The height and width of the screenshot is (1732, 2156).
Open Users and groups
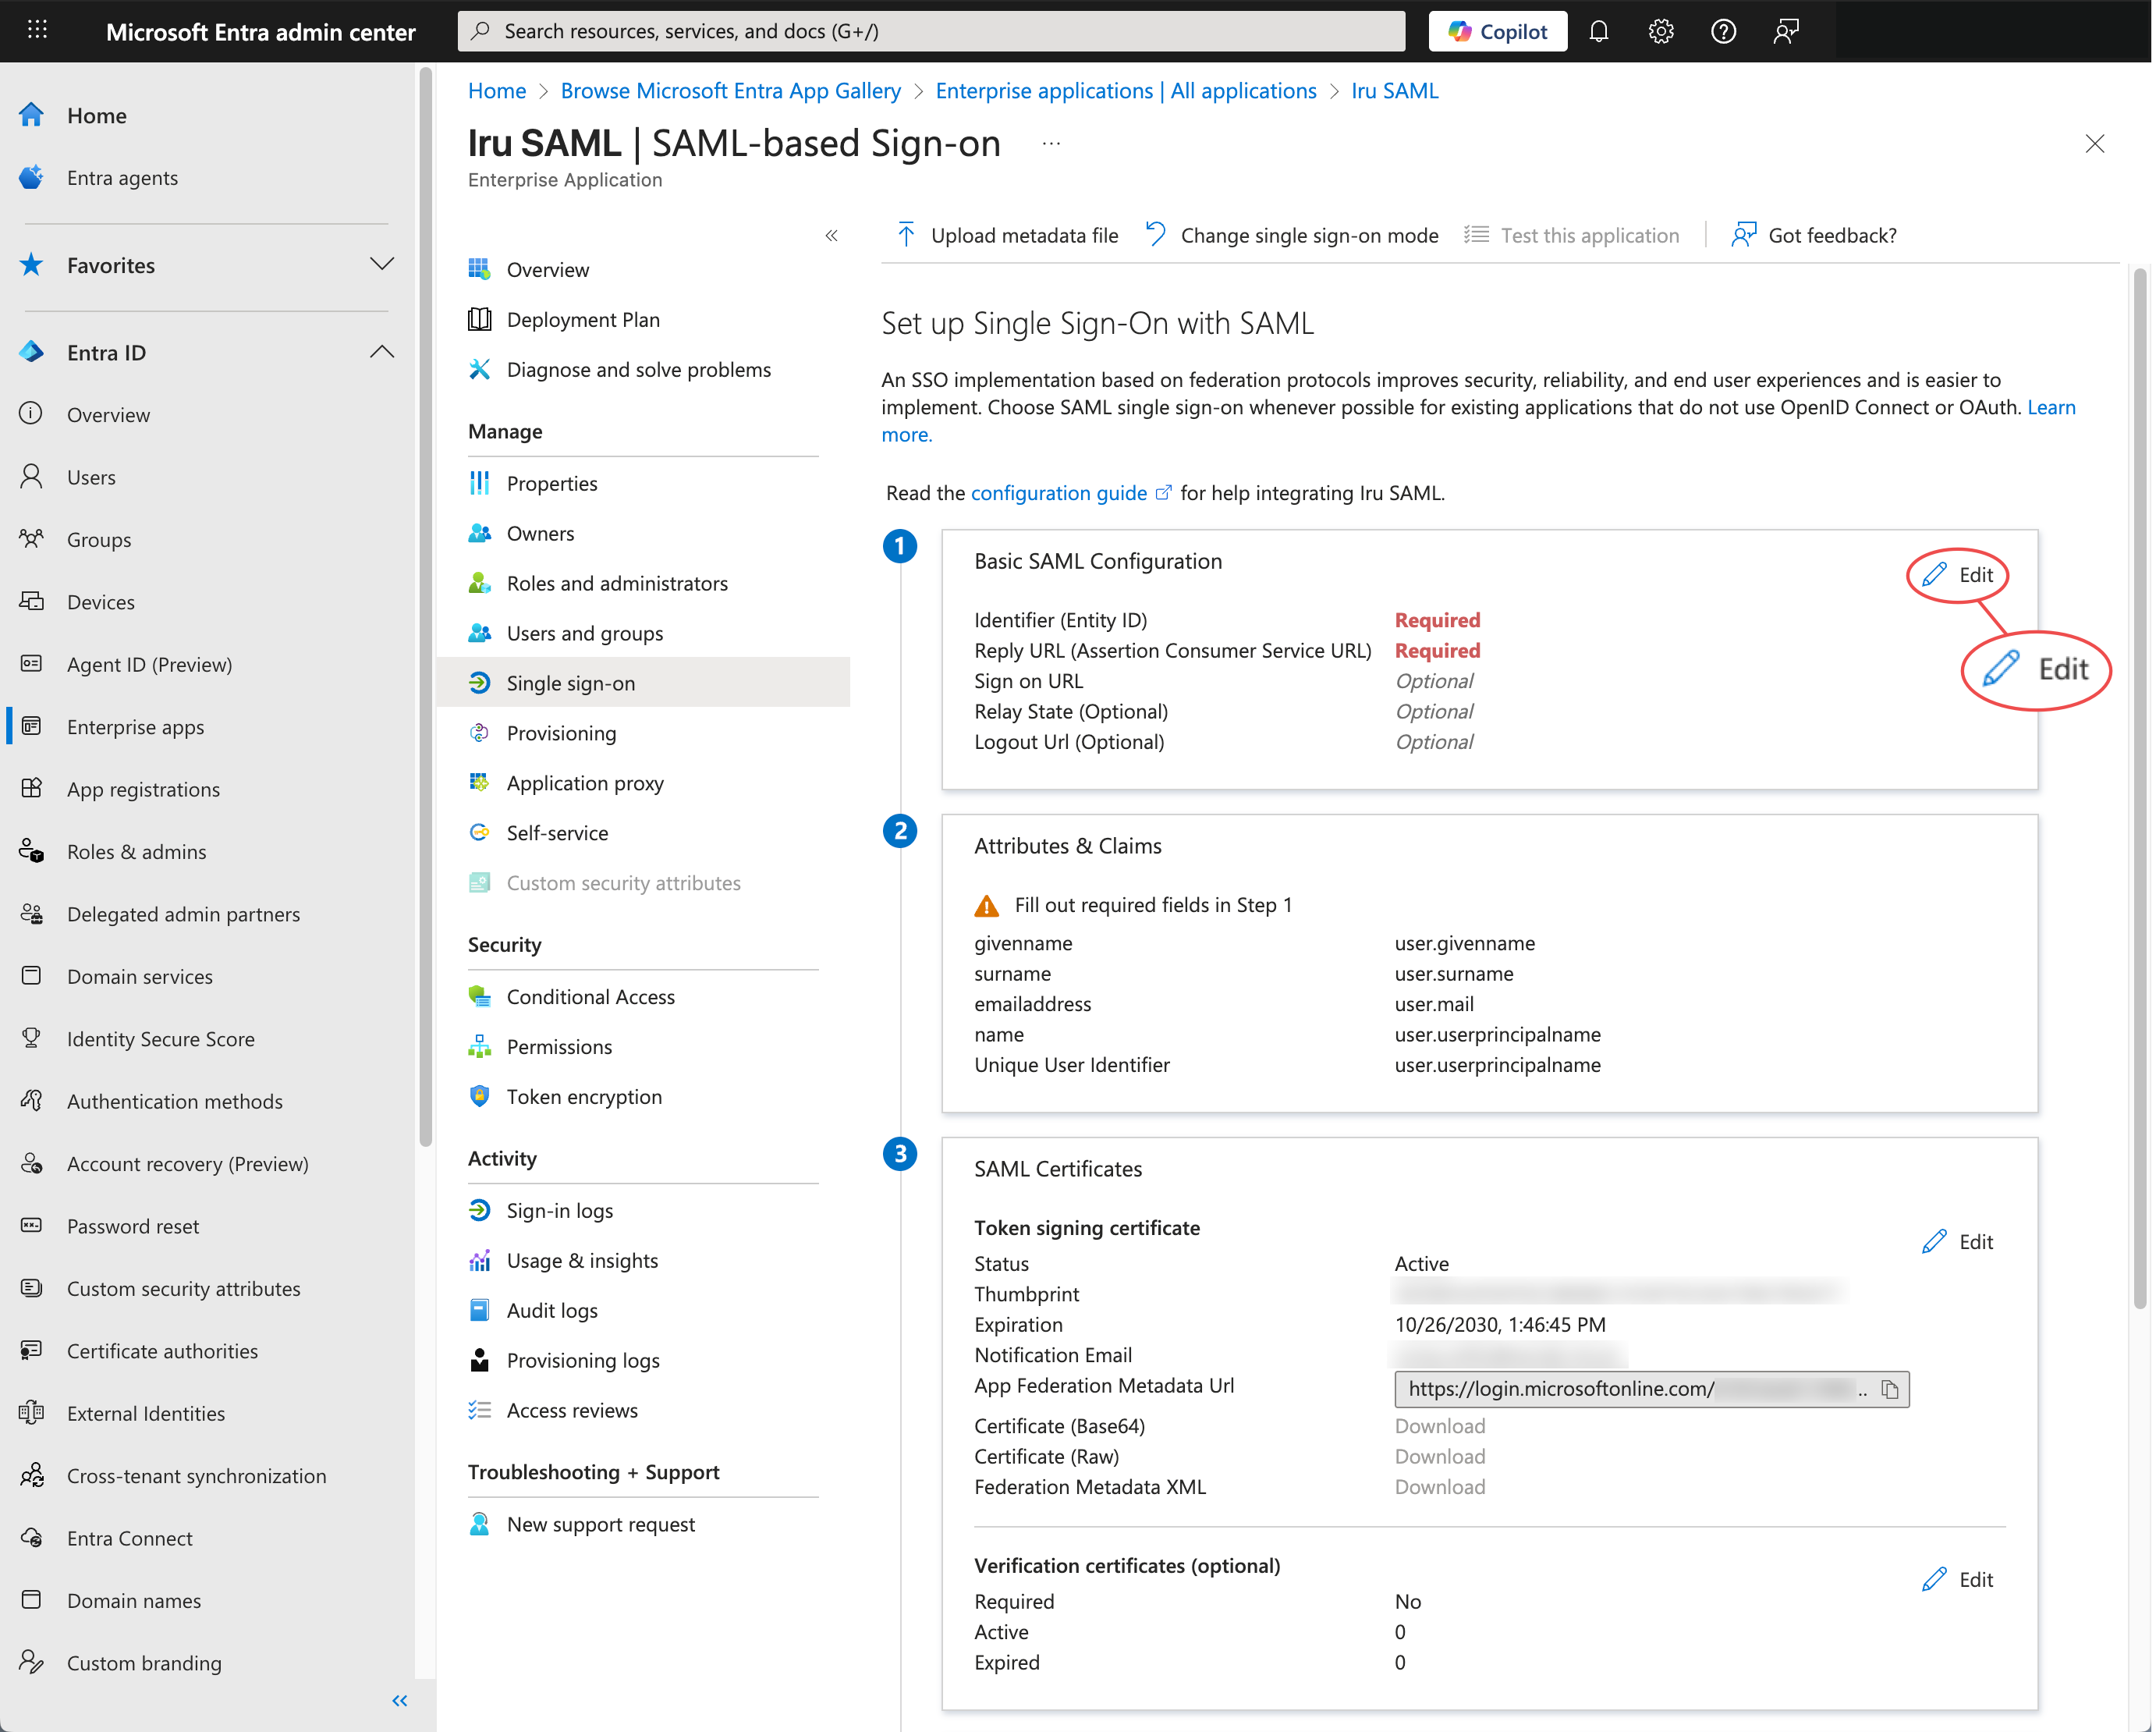584,634
